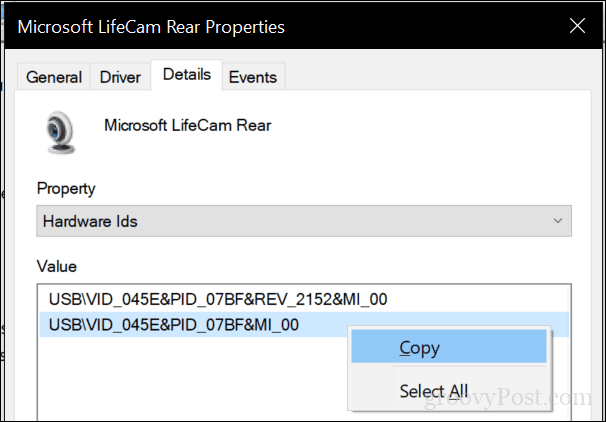Select the hardware ID containing REV_2152

tap(218, 299)
